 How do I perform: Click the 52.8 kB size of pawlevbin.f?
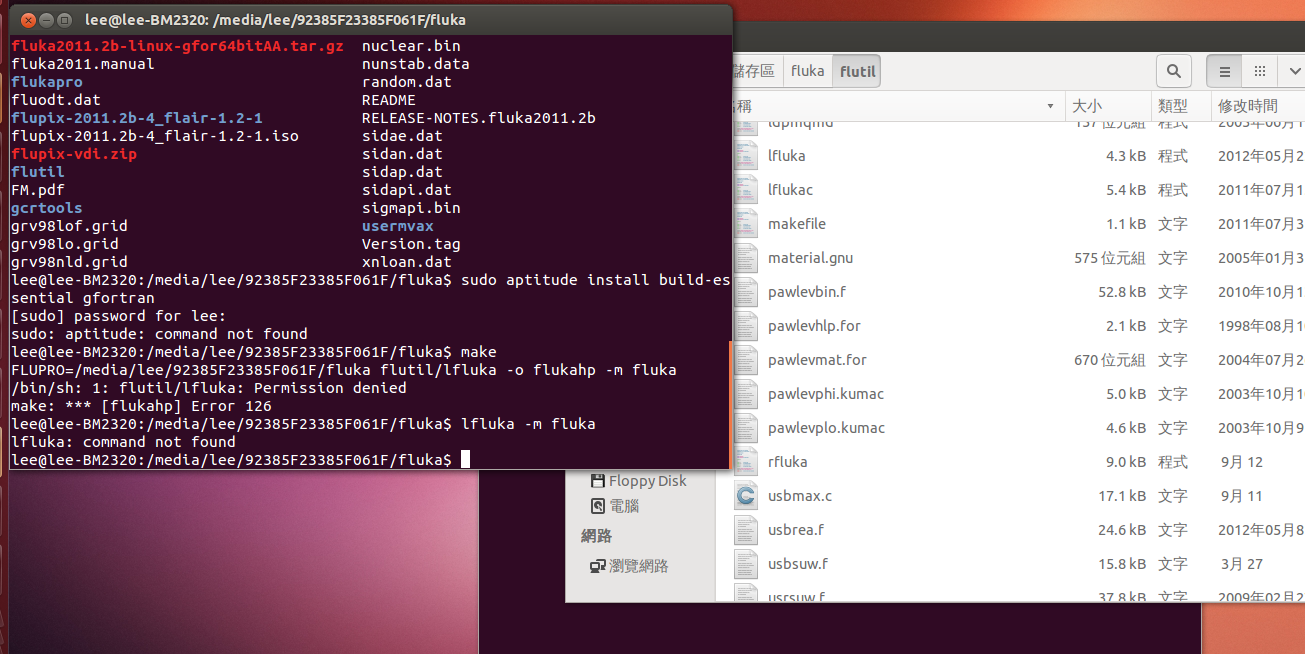(x=1122, y=292)
